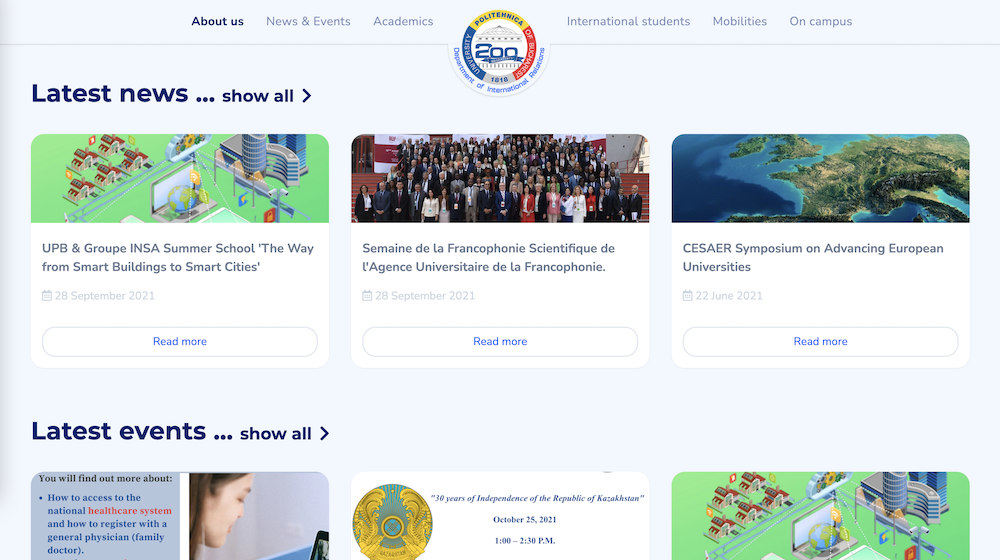Open the On campus menu

pos(821,21)
